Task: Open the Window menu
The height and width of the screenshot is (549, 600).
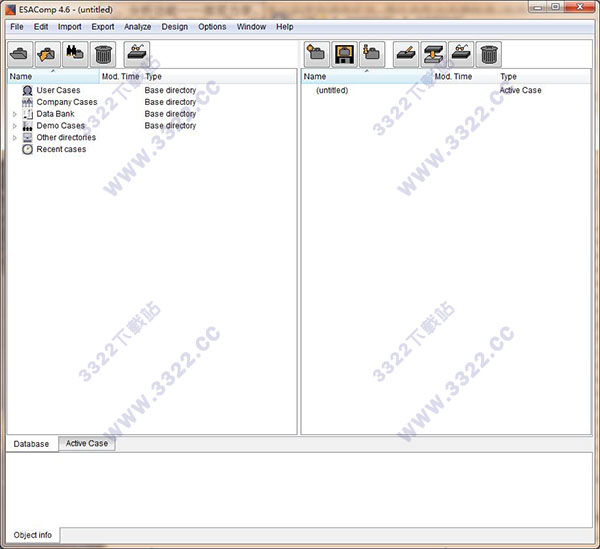Action: tap(251, 27)
